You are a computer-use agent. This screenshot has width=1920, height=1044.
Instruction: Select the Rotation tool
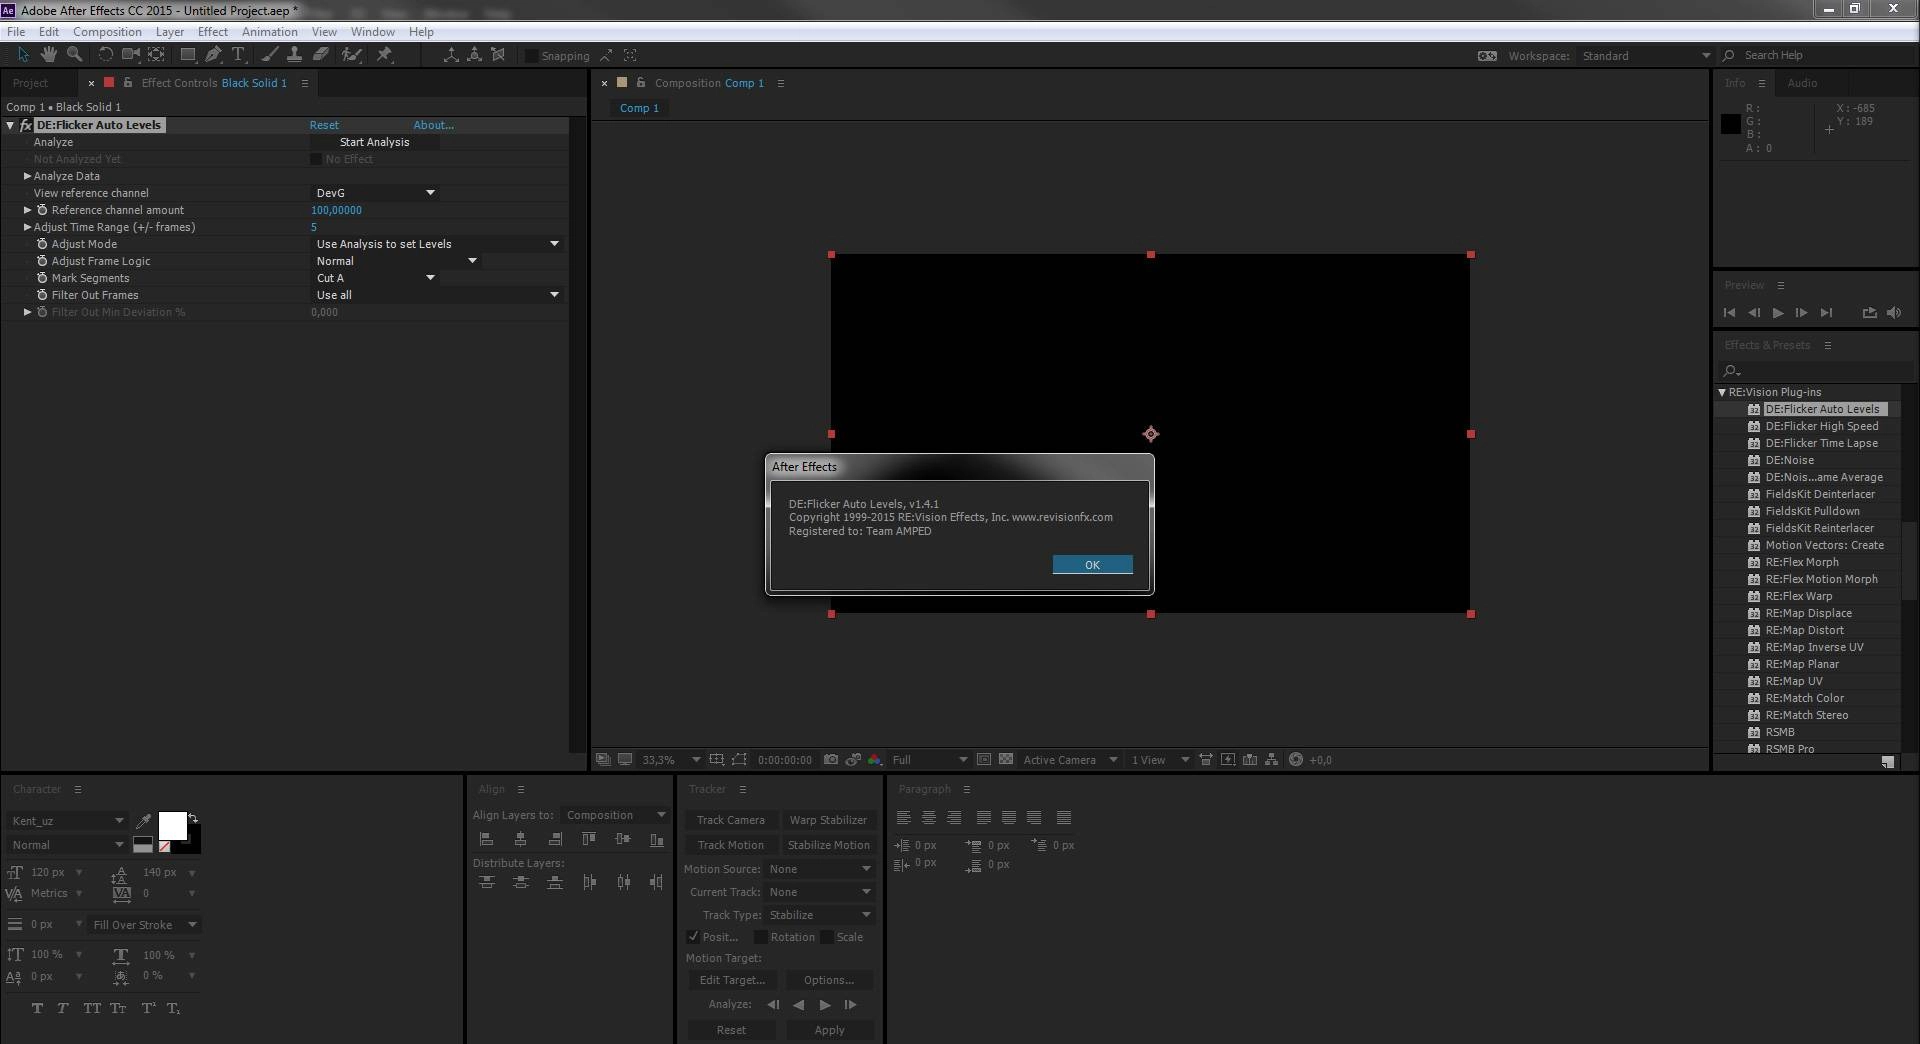(105, 54)
